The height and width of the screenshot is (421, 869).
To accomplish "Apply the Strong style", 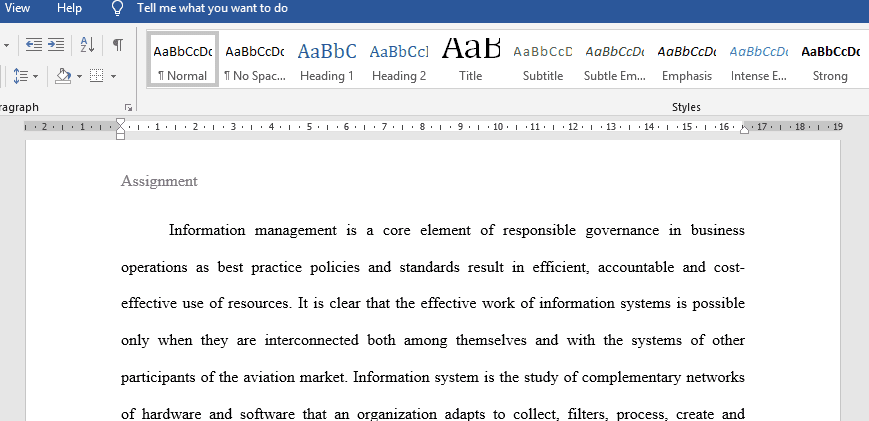I will point(830,59).
